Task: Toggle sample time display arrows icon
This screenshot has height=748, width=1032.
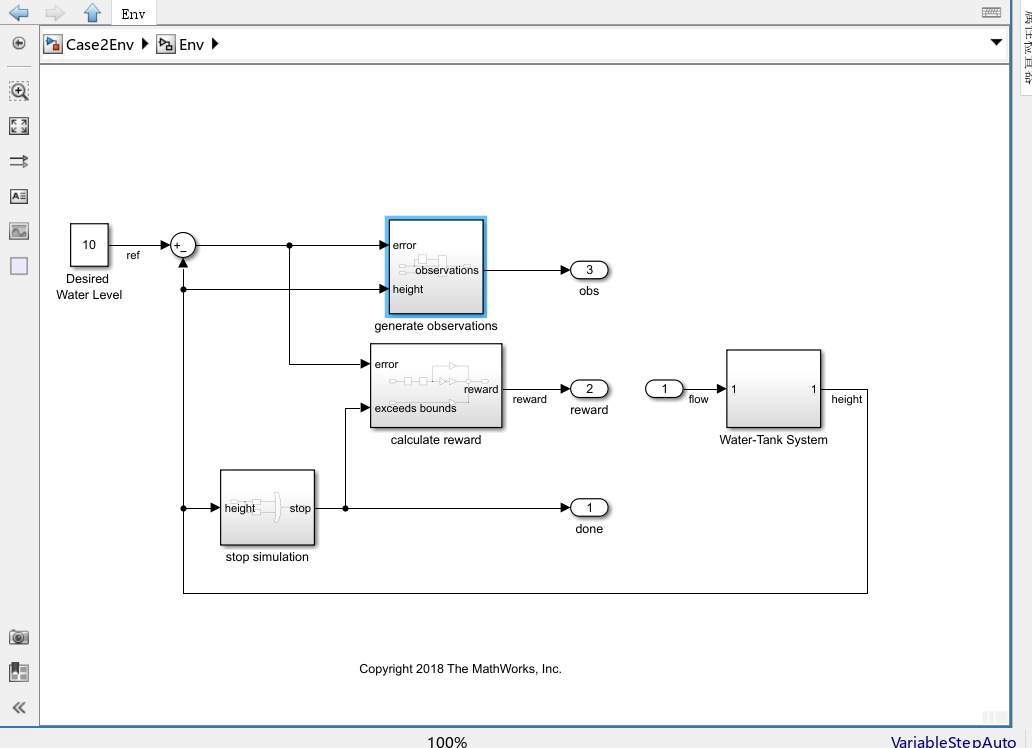Action: (19, 161)
